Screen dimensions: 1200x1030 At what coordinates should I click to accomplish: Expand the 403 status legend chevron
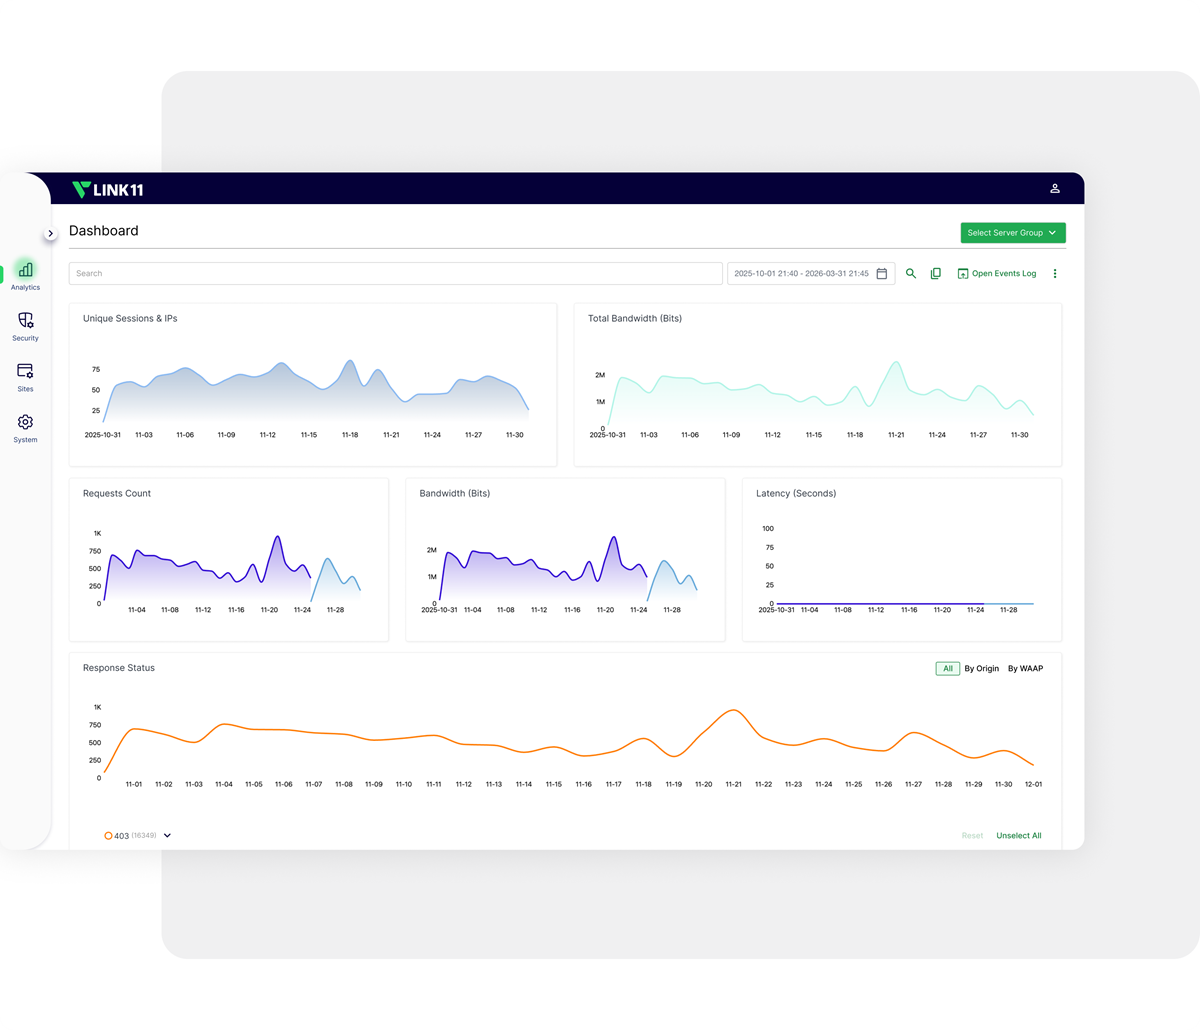(x=167, y=835)
